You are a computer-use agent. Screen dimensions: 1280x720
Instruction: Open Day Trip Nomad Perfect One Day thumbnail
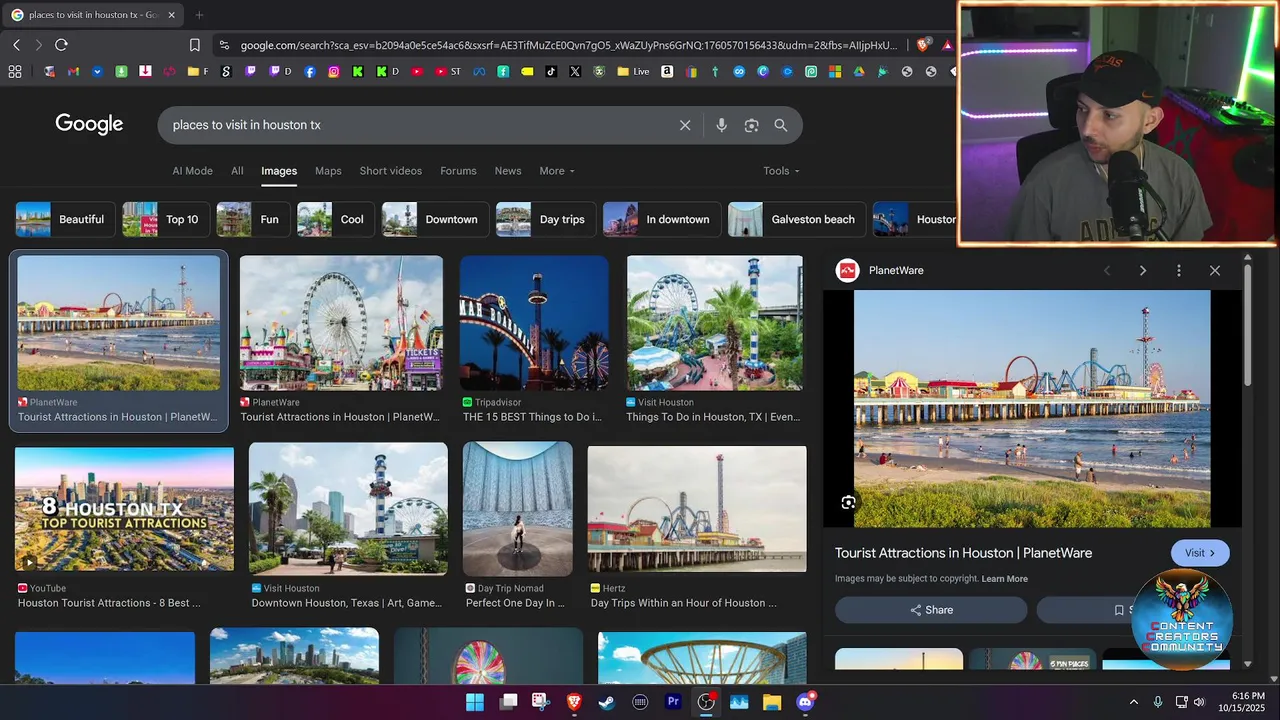517,509
